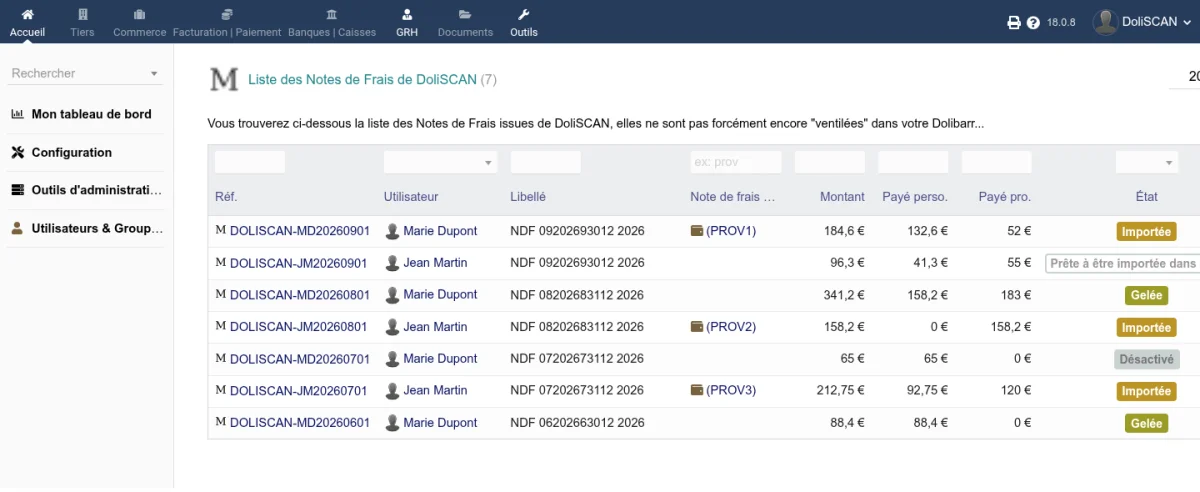
Task: Open the Commerce menu
Action: point(139,22)
